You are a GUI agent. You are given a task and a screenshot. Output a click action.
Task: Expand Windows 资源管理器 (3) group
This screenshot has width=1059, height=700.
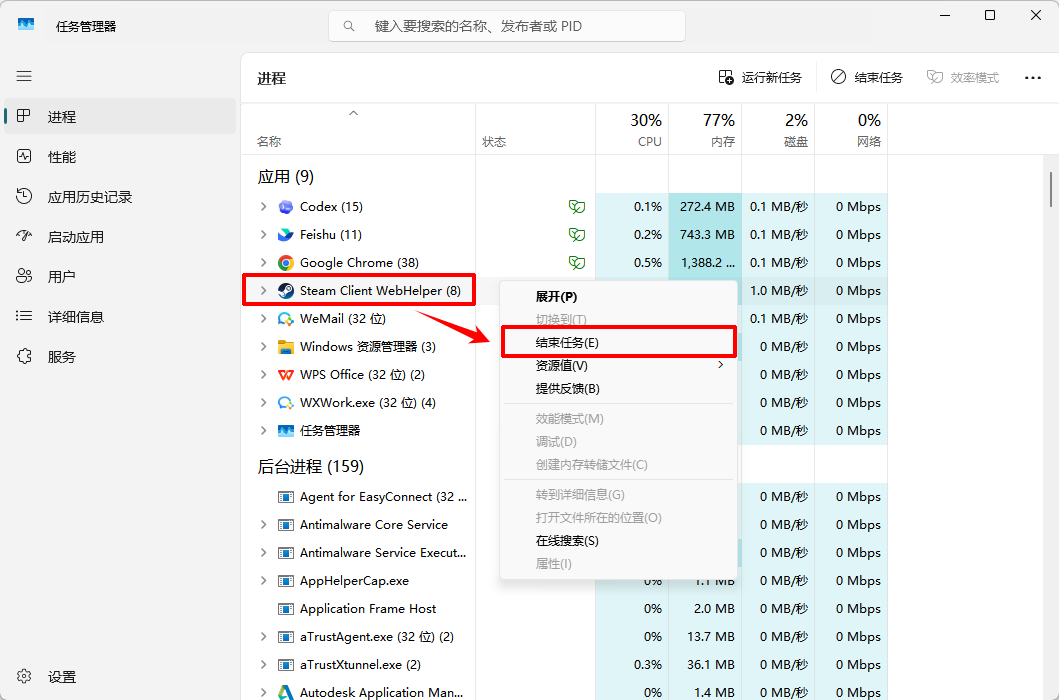[x=263, y=347]
